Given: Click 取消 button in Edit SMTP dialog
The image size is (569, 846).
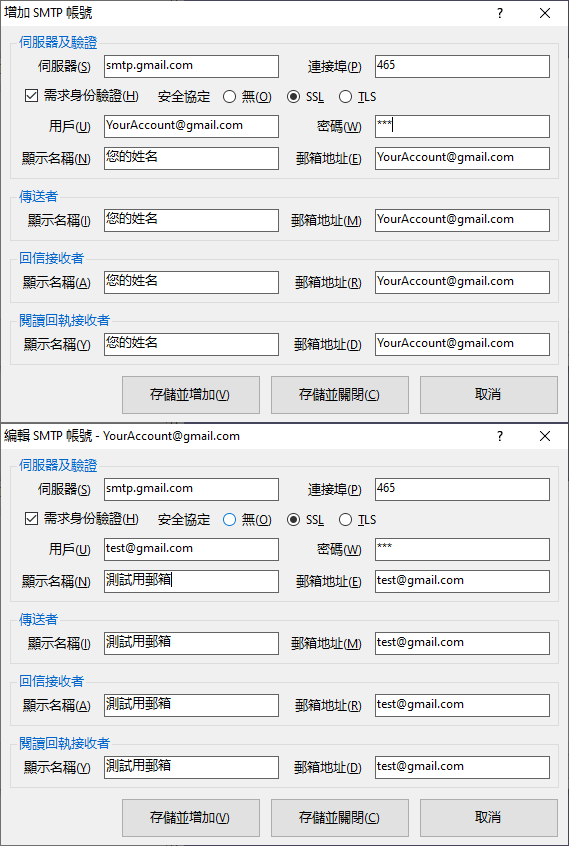Looking at the screenshot, I should coord(489,818).
